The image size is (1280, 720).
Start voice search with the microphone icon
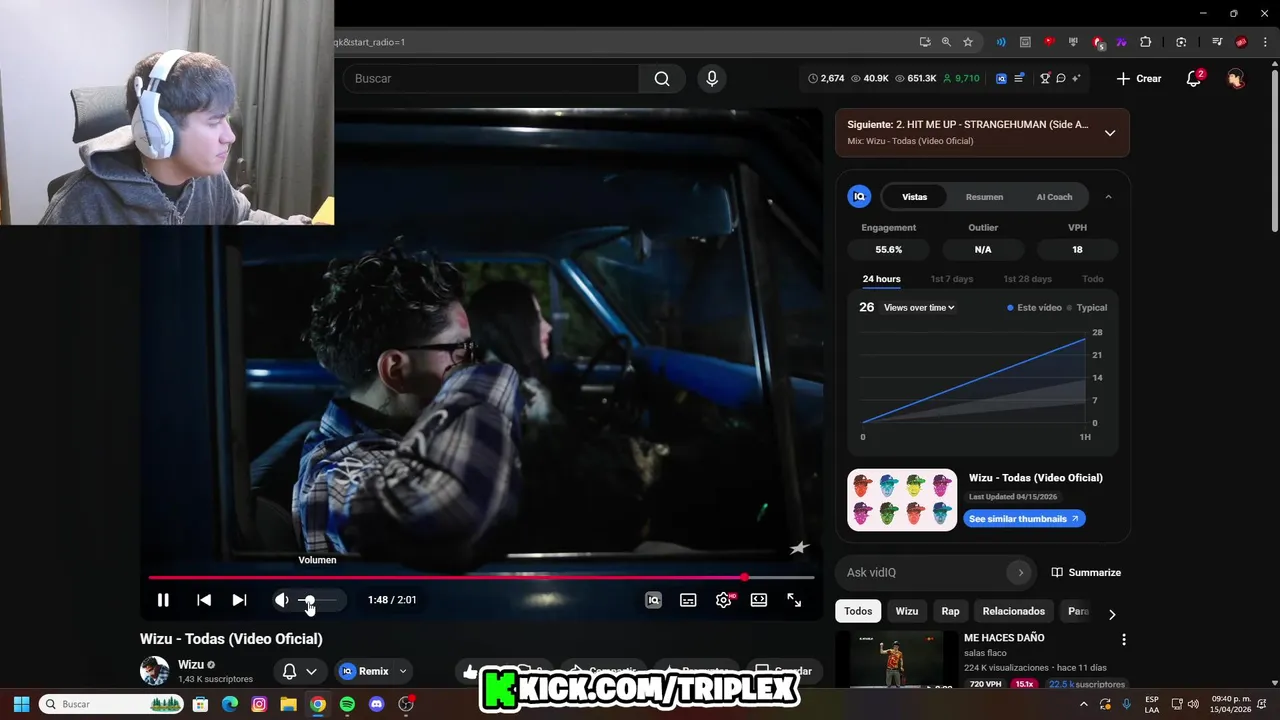[712, 78]
